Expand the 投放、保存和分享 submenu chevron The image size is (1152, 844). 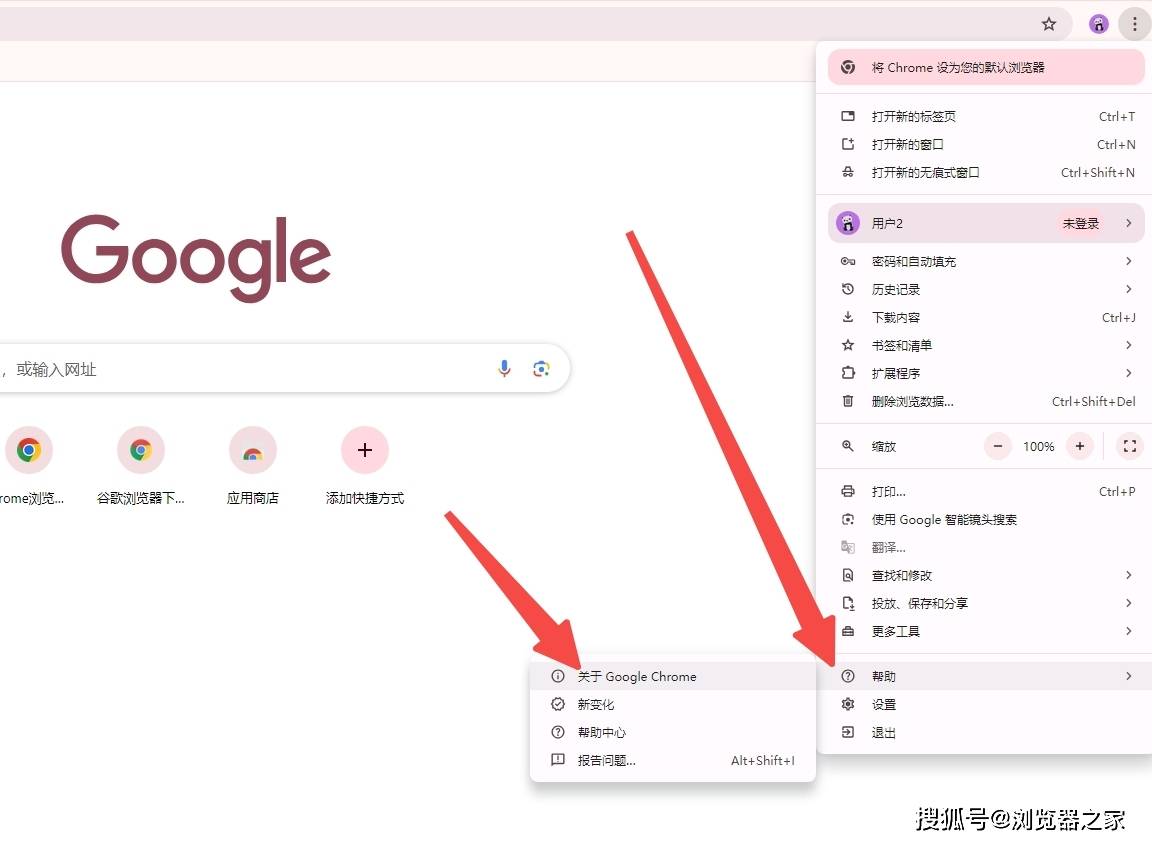(x=1128, y=603)
